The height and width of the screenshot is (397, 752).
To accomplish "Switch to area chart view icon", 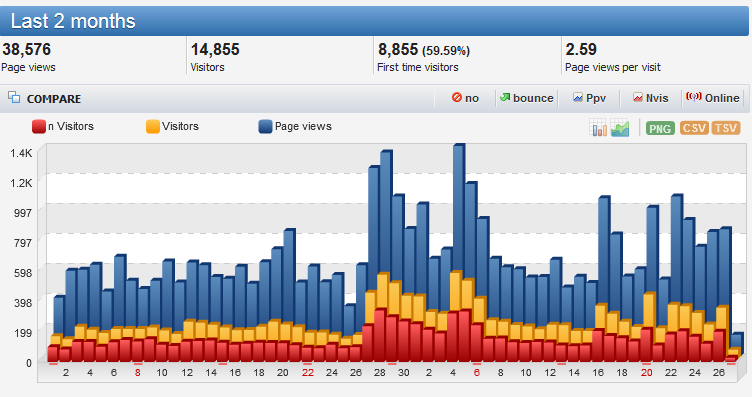I will tap(620, 128).
